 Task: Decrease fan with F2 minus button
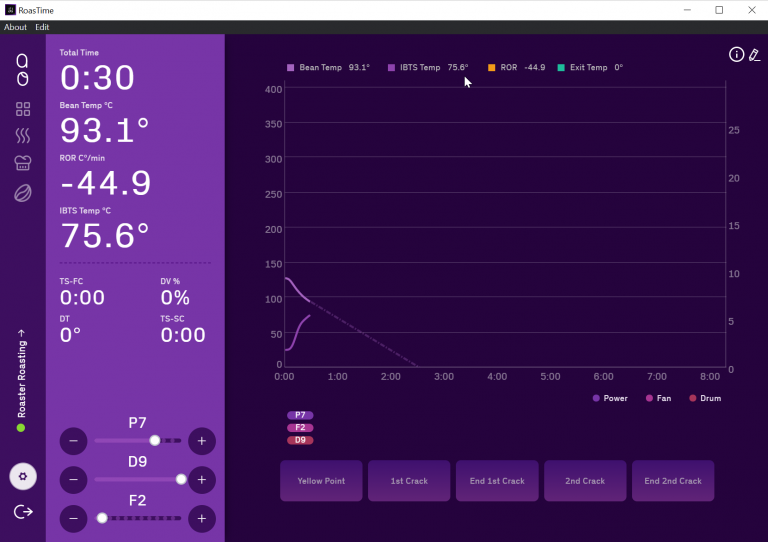coord(73,518)
